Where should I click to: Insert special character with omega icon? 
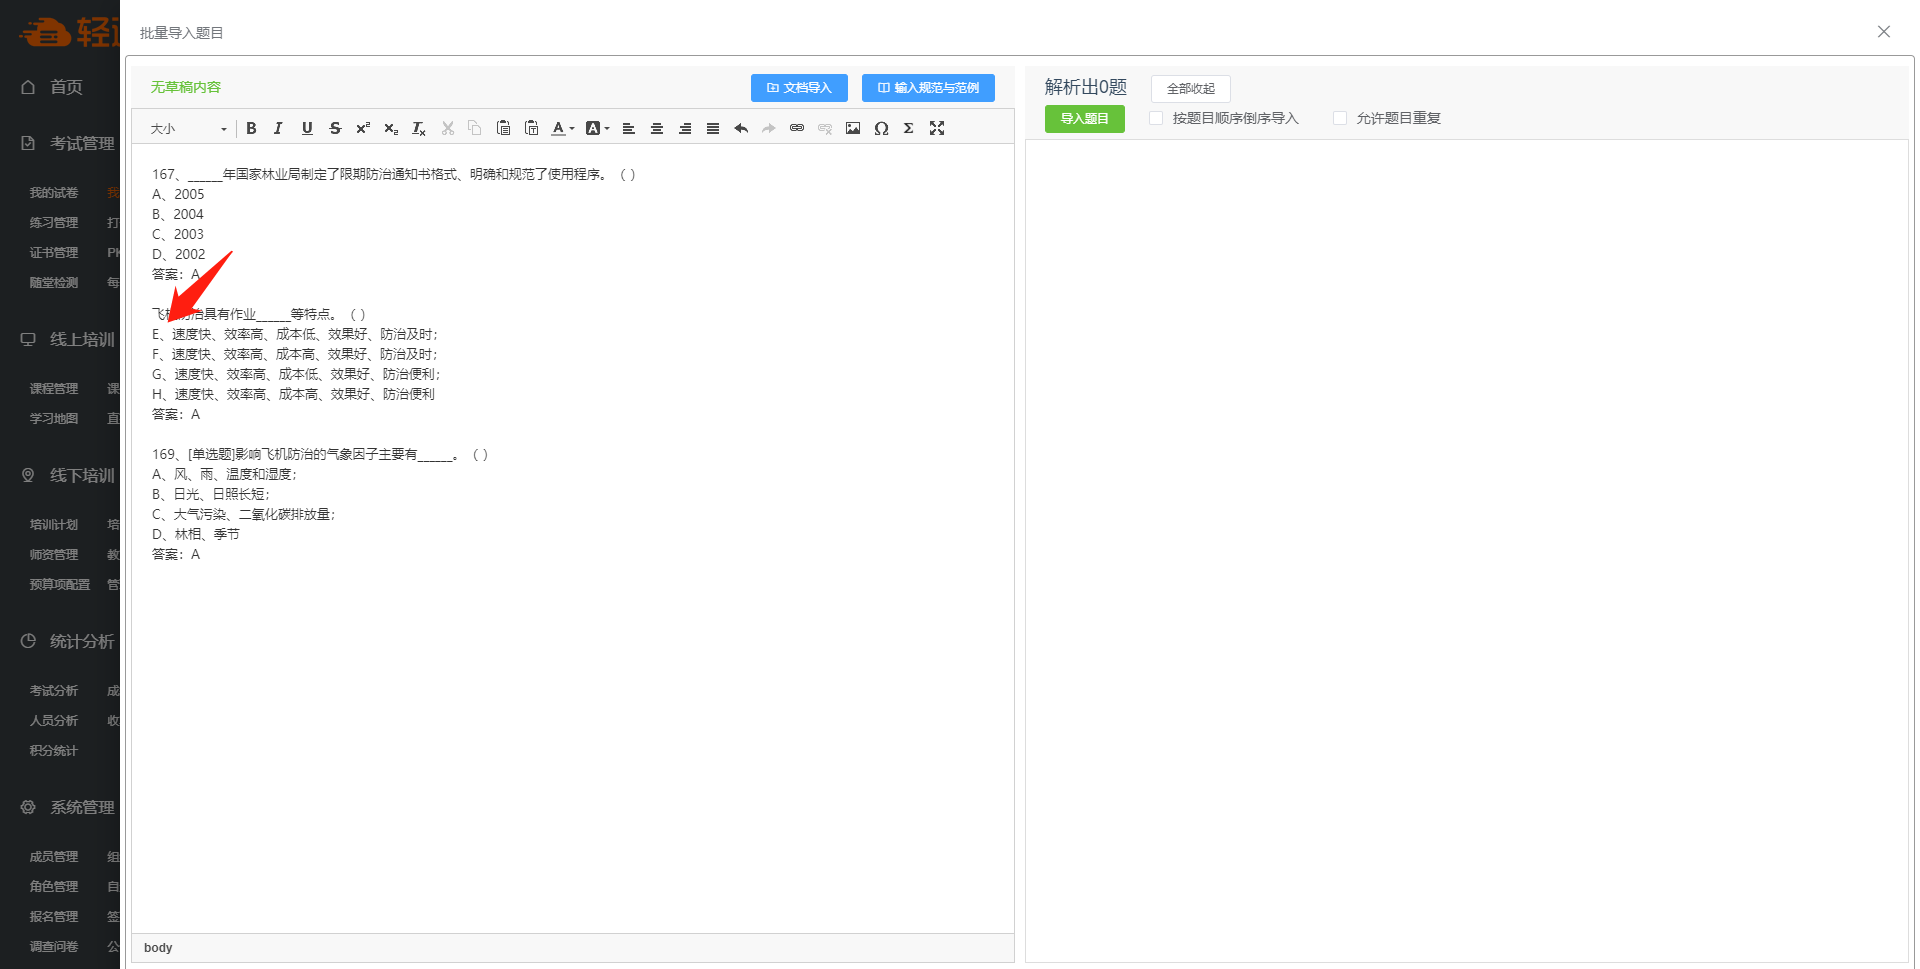[x=881, y=128]
